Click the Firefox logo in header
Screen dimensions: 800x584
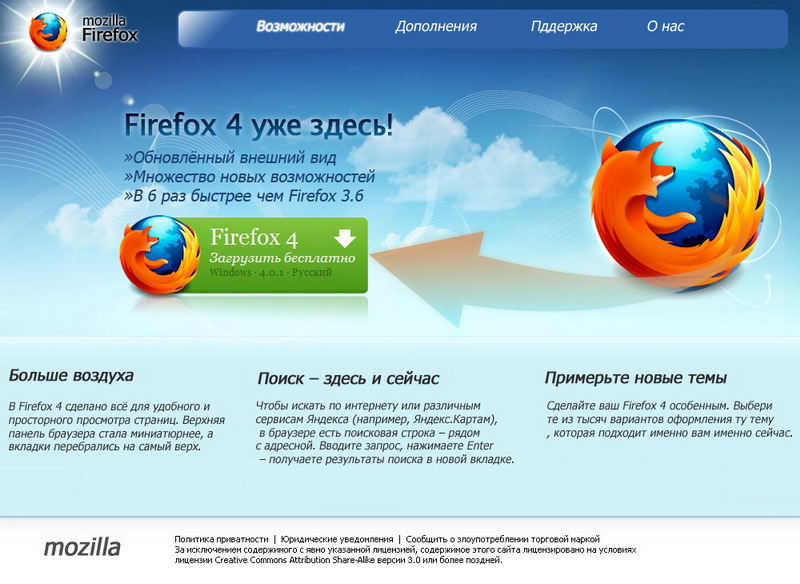pyautogui.click(x=48, y=32)
